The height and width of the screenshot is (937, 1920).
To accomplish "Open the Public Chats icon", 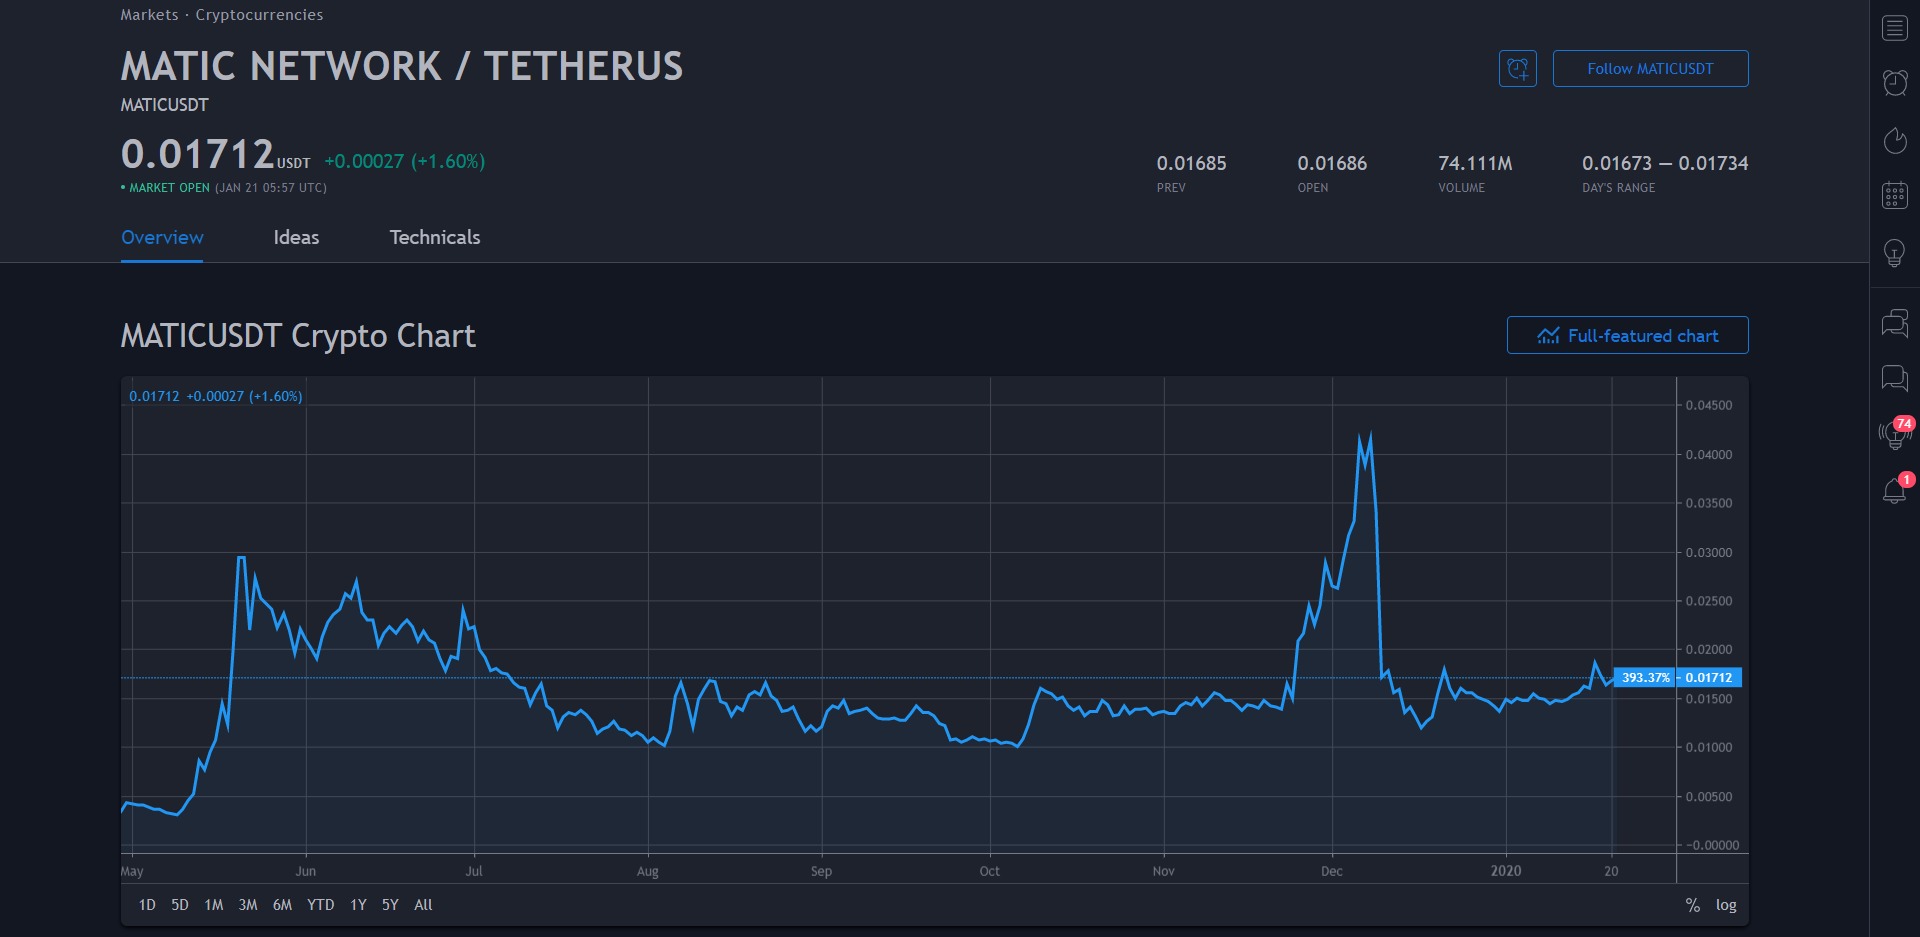I will 1895,323.
